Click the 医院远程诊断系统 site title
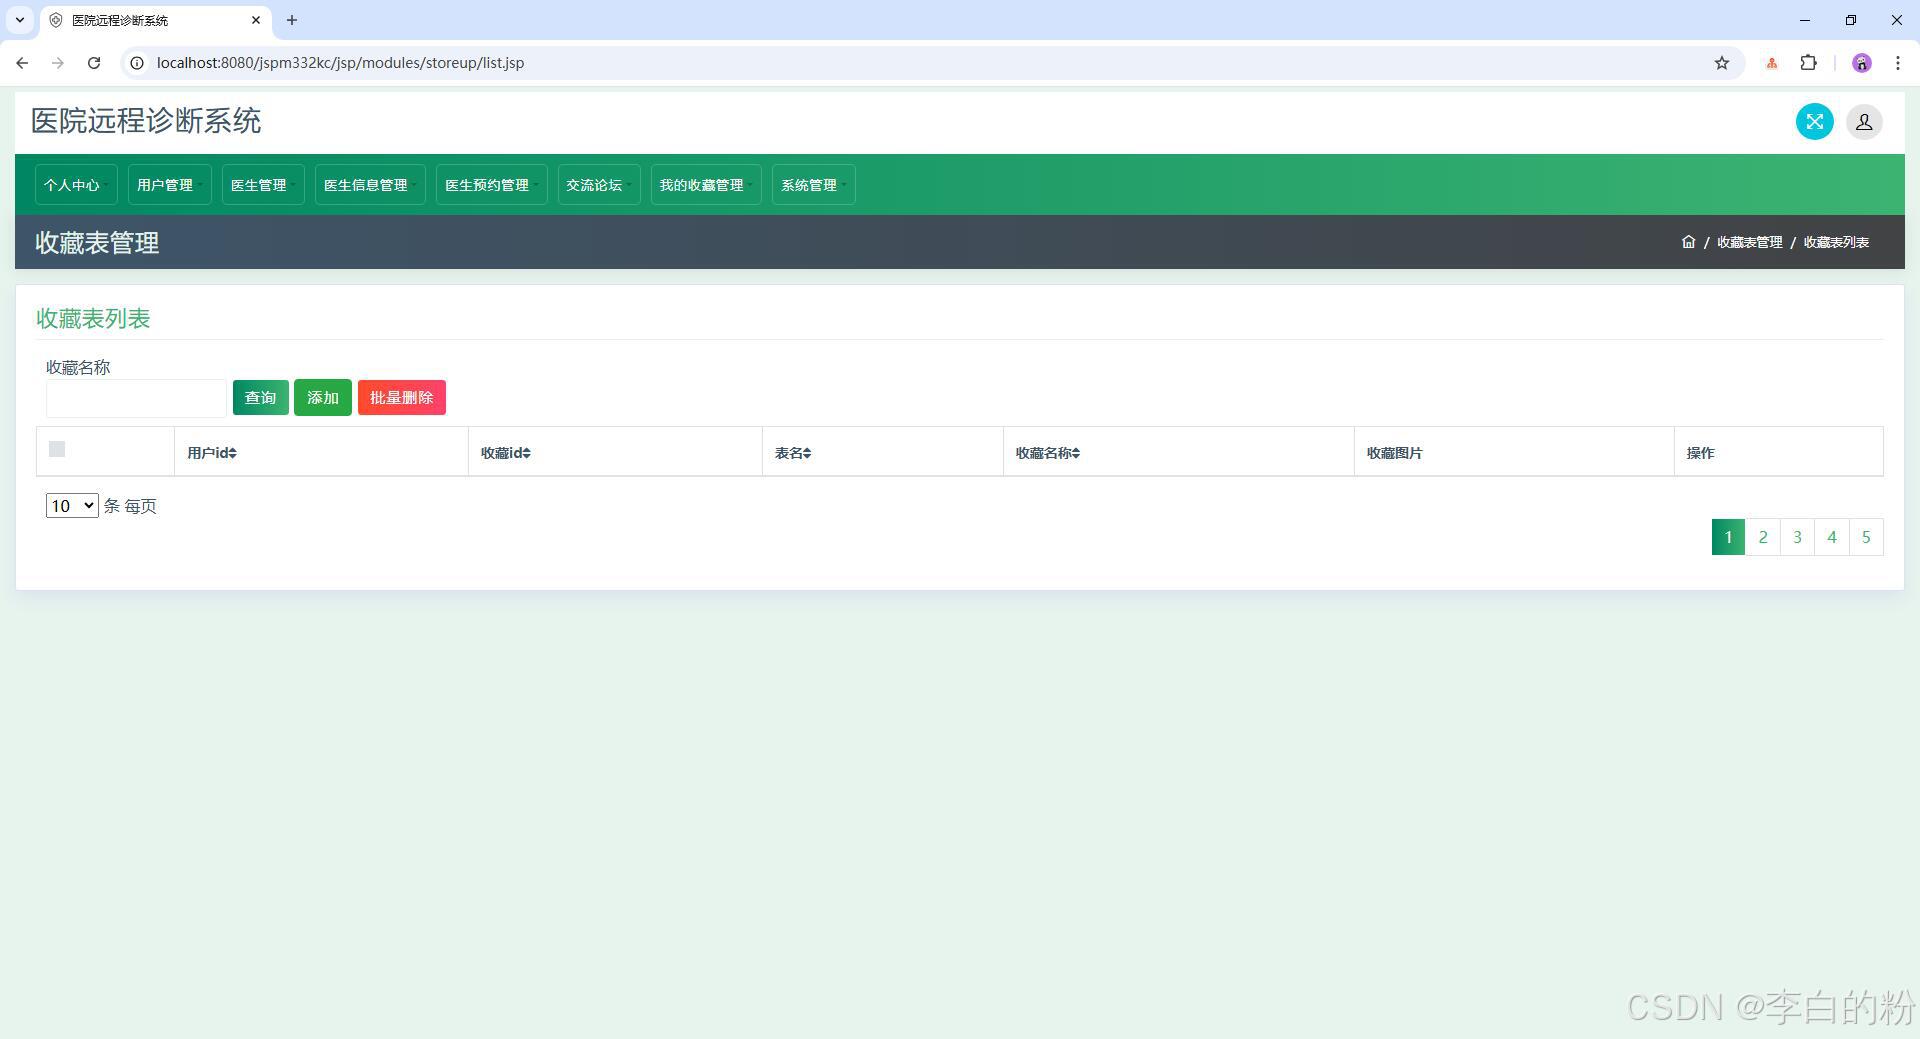Screen dimensions: 1920x1039 (146, 121)
